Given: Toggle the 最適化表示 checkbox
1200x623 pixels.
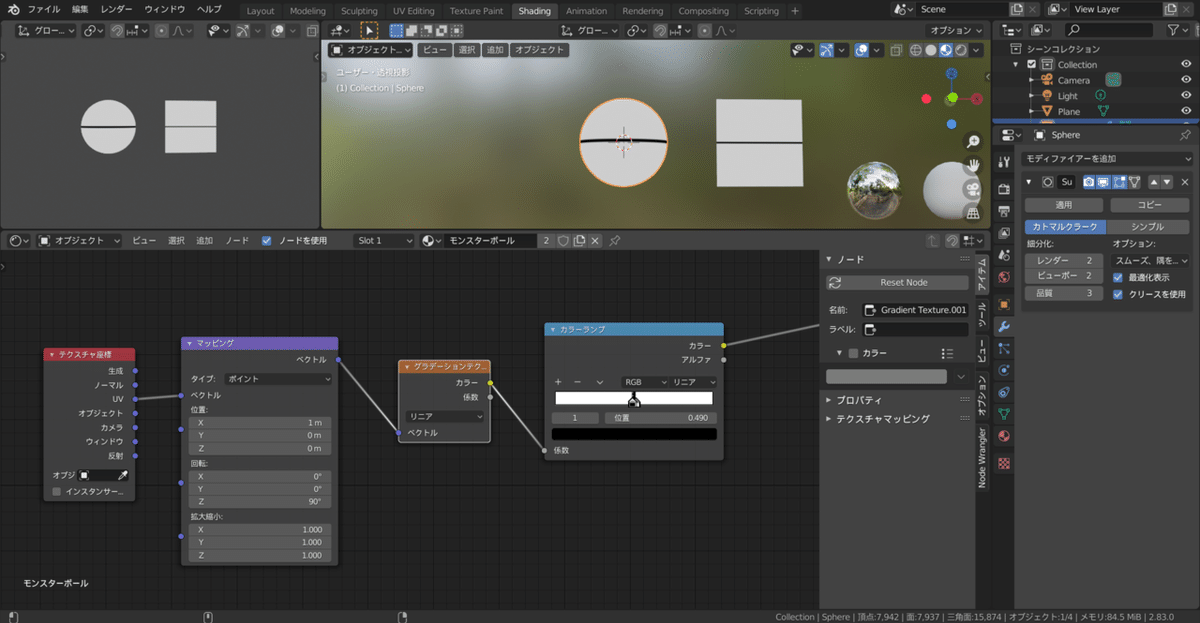Looking at the screenshot, I should click(x=1118, y=277).
